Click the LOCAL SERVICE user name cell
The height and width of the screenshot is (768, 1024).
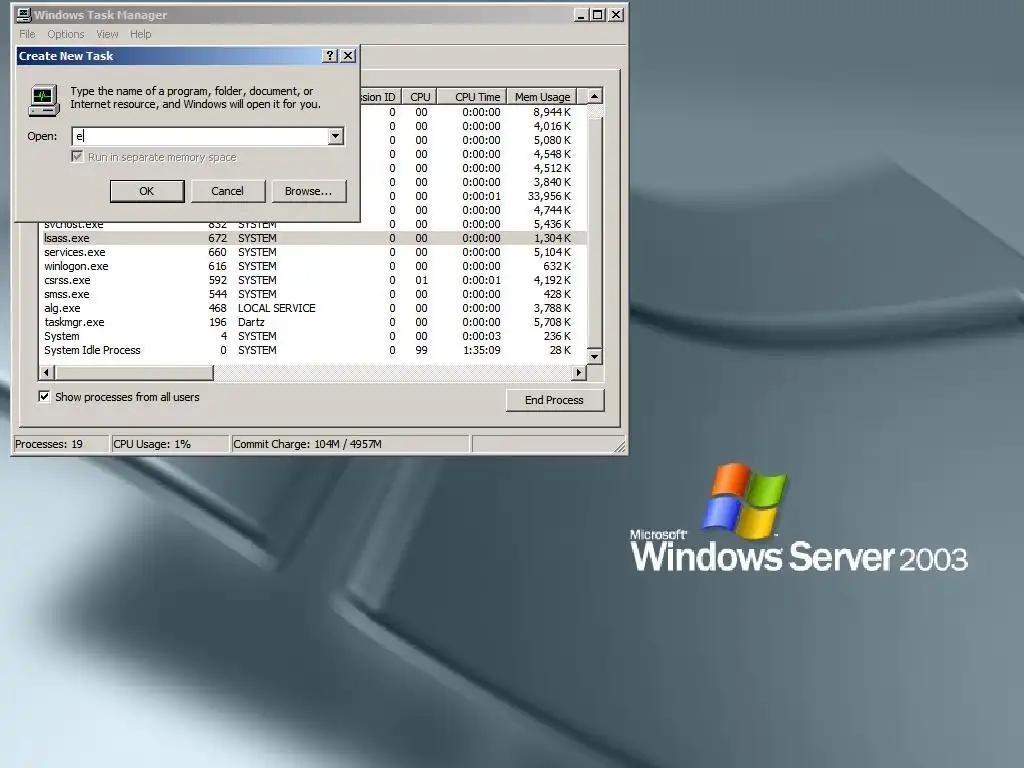point(276,308)
